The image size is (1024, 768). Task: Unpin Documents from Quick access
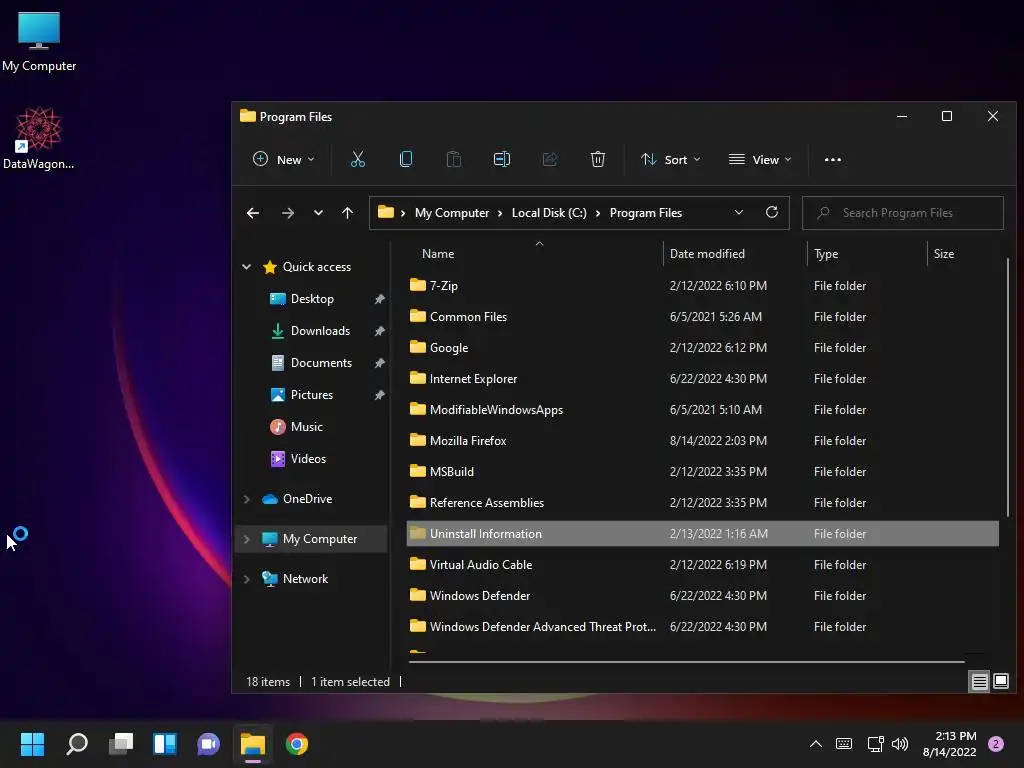379,363
